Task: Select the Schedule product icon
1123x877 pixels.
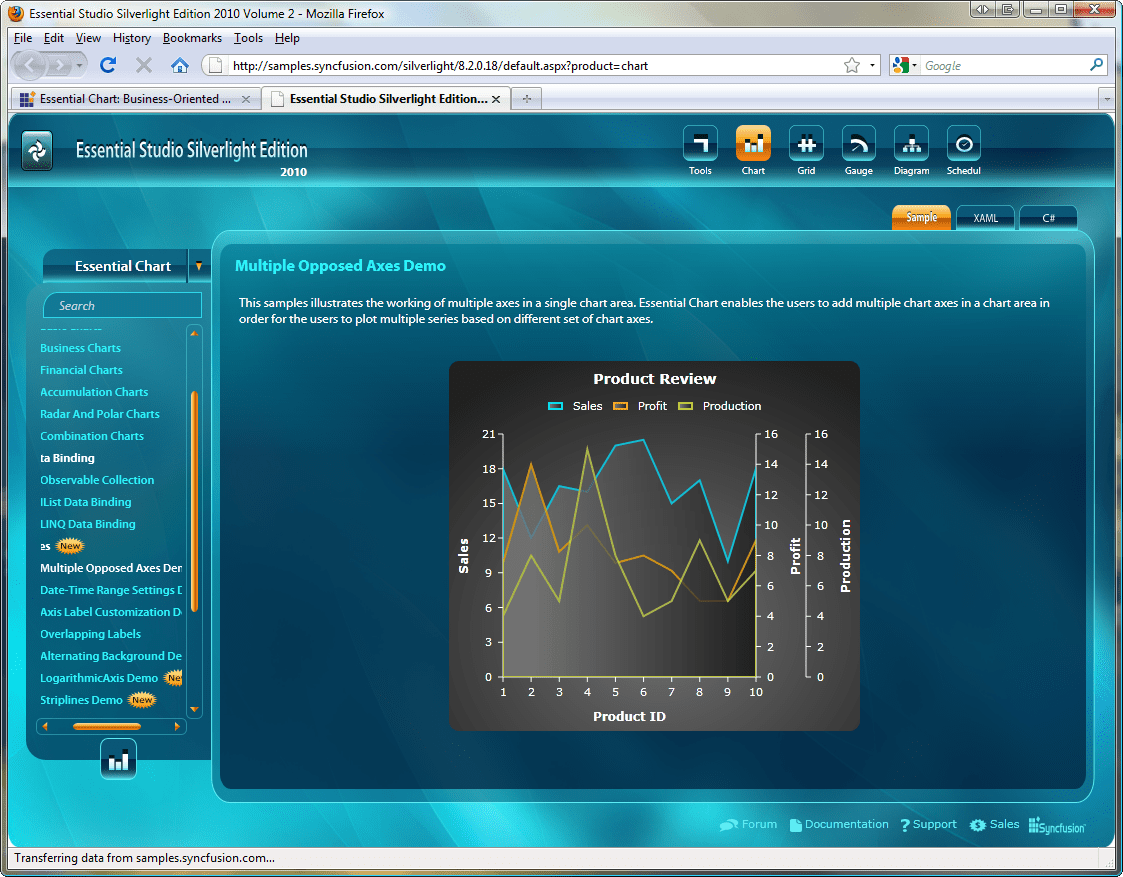Action: [963, 142]
